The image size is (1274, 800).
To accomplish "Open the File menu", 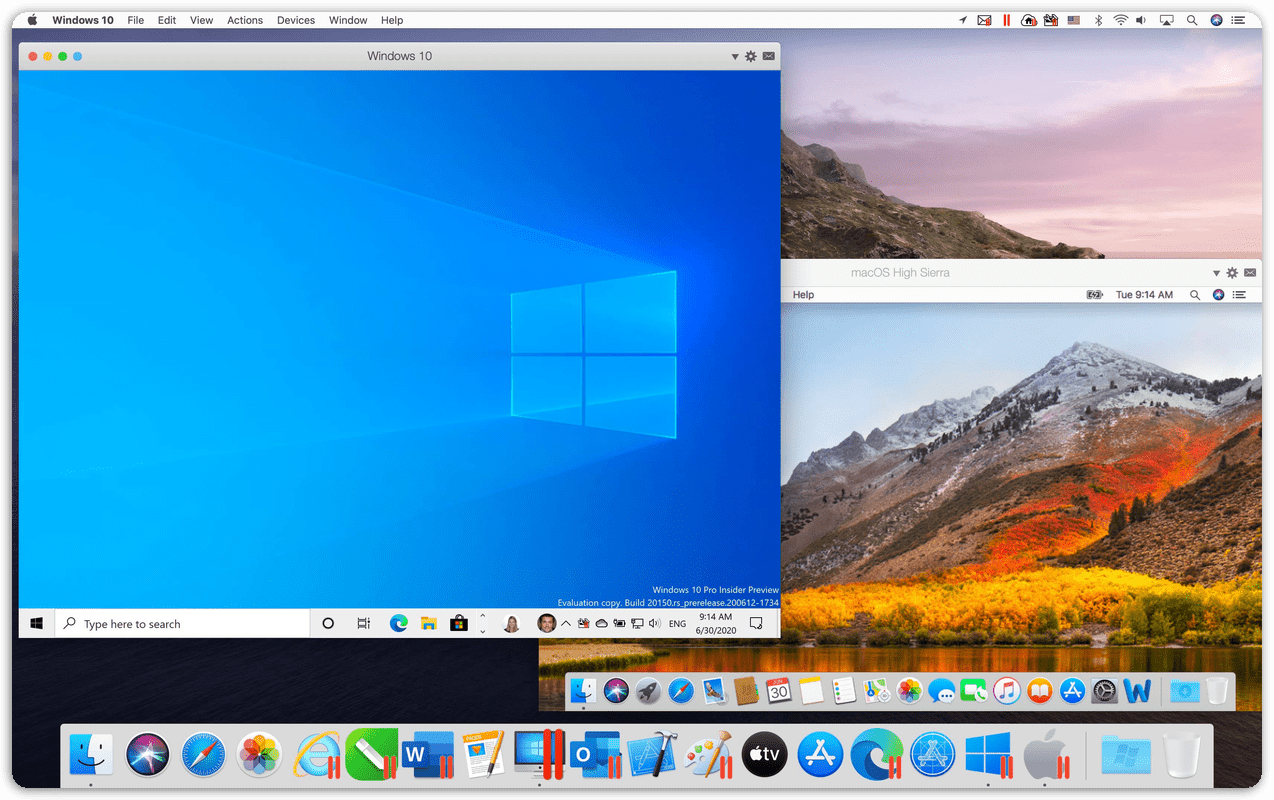I will tap(136, 20).
